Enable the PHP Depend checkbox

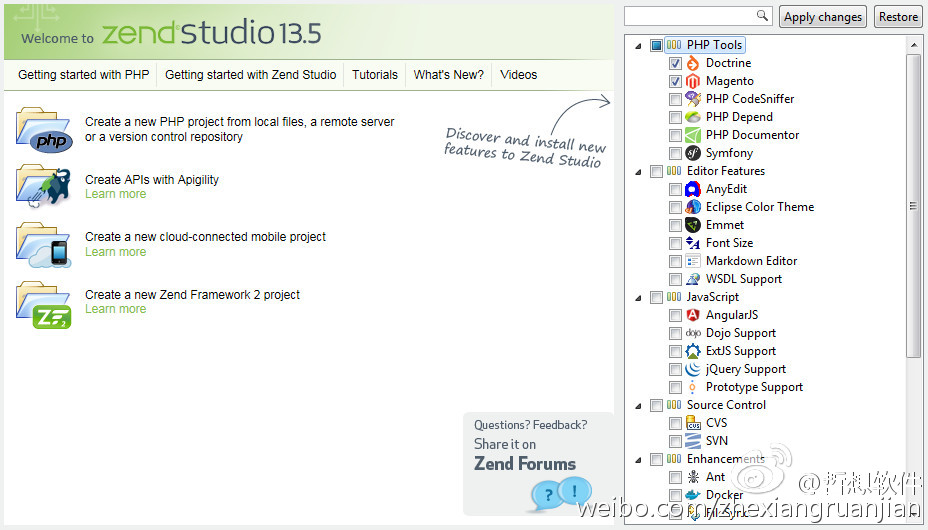pyautogui.click(x=675, y=117)
